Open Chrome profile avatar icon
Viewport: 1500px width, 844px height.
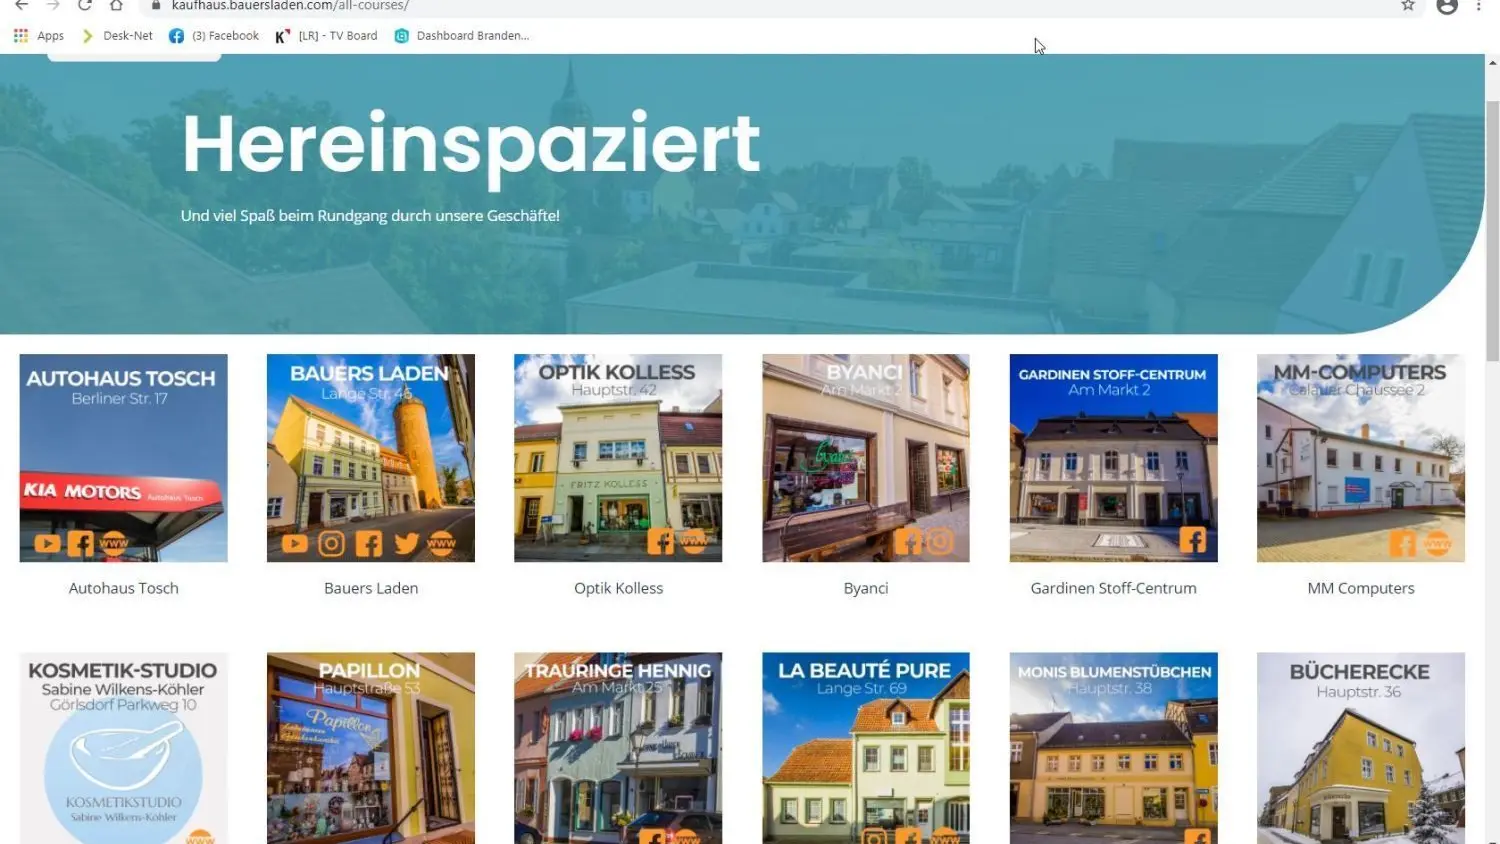(1447, 6)
